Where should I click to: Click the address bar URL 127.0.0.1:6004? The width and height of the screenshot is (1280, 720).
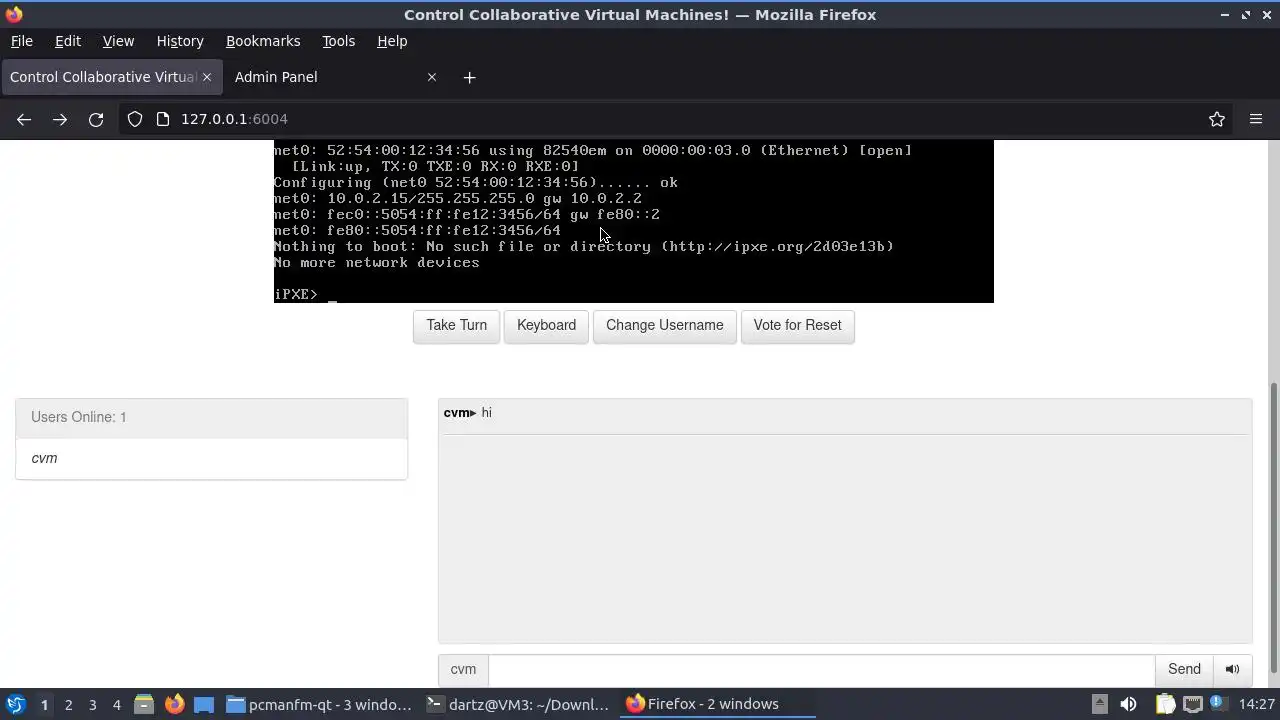click(234, 119)
